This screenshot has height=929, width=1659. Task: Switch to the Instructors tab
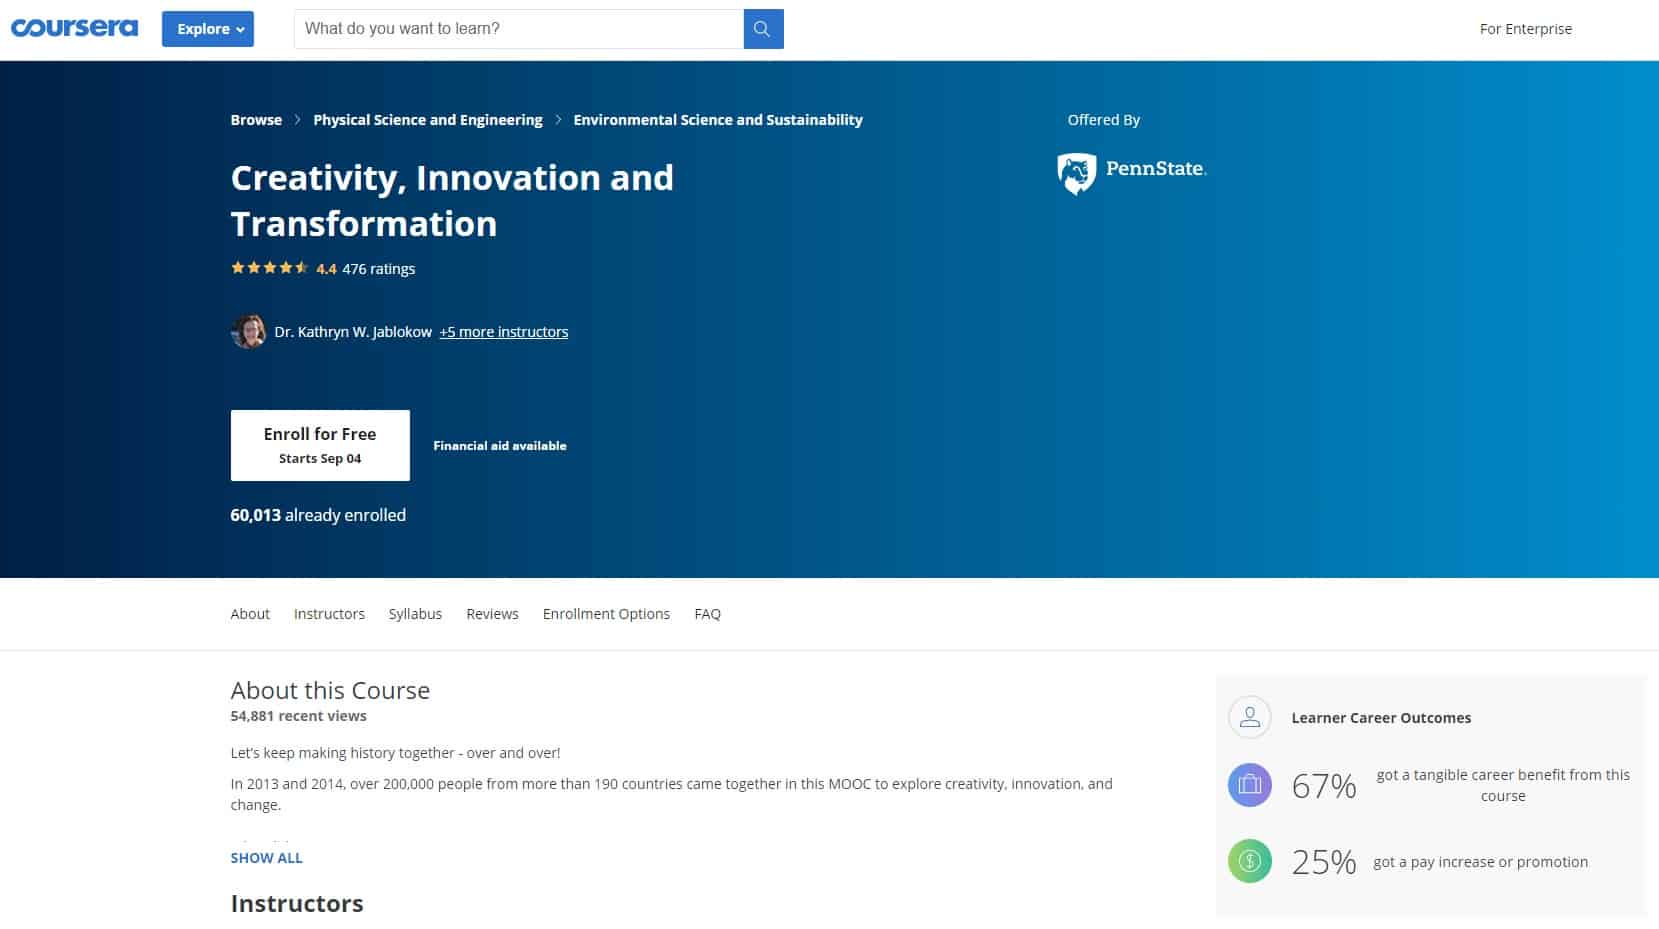pos(329,614)
